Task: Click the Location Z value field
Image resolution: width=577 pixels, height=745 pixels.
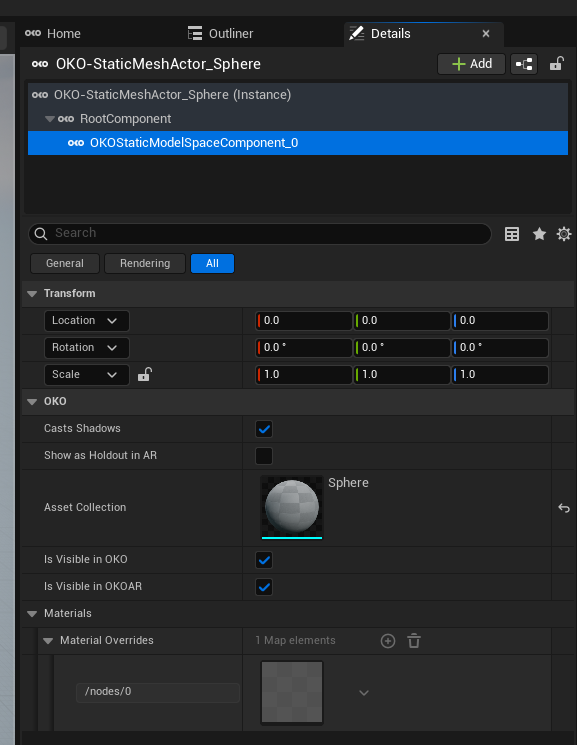Action: coord(500,321)
